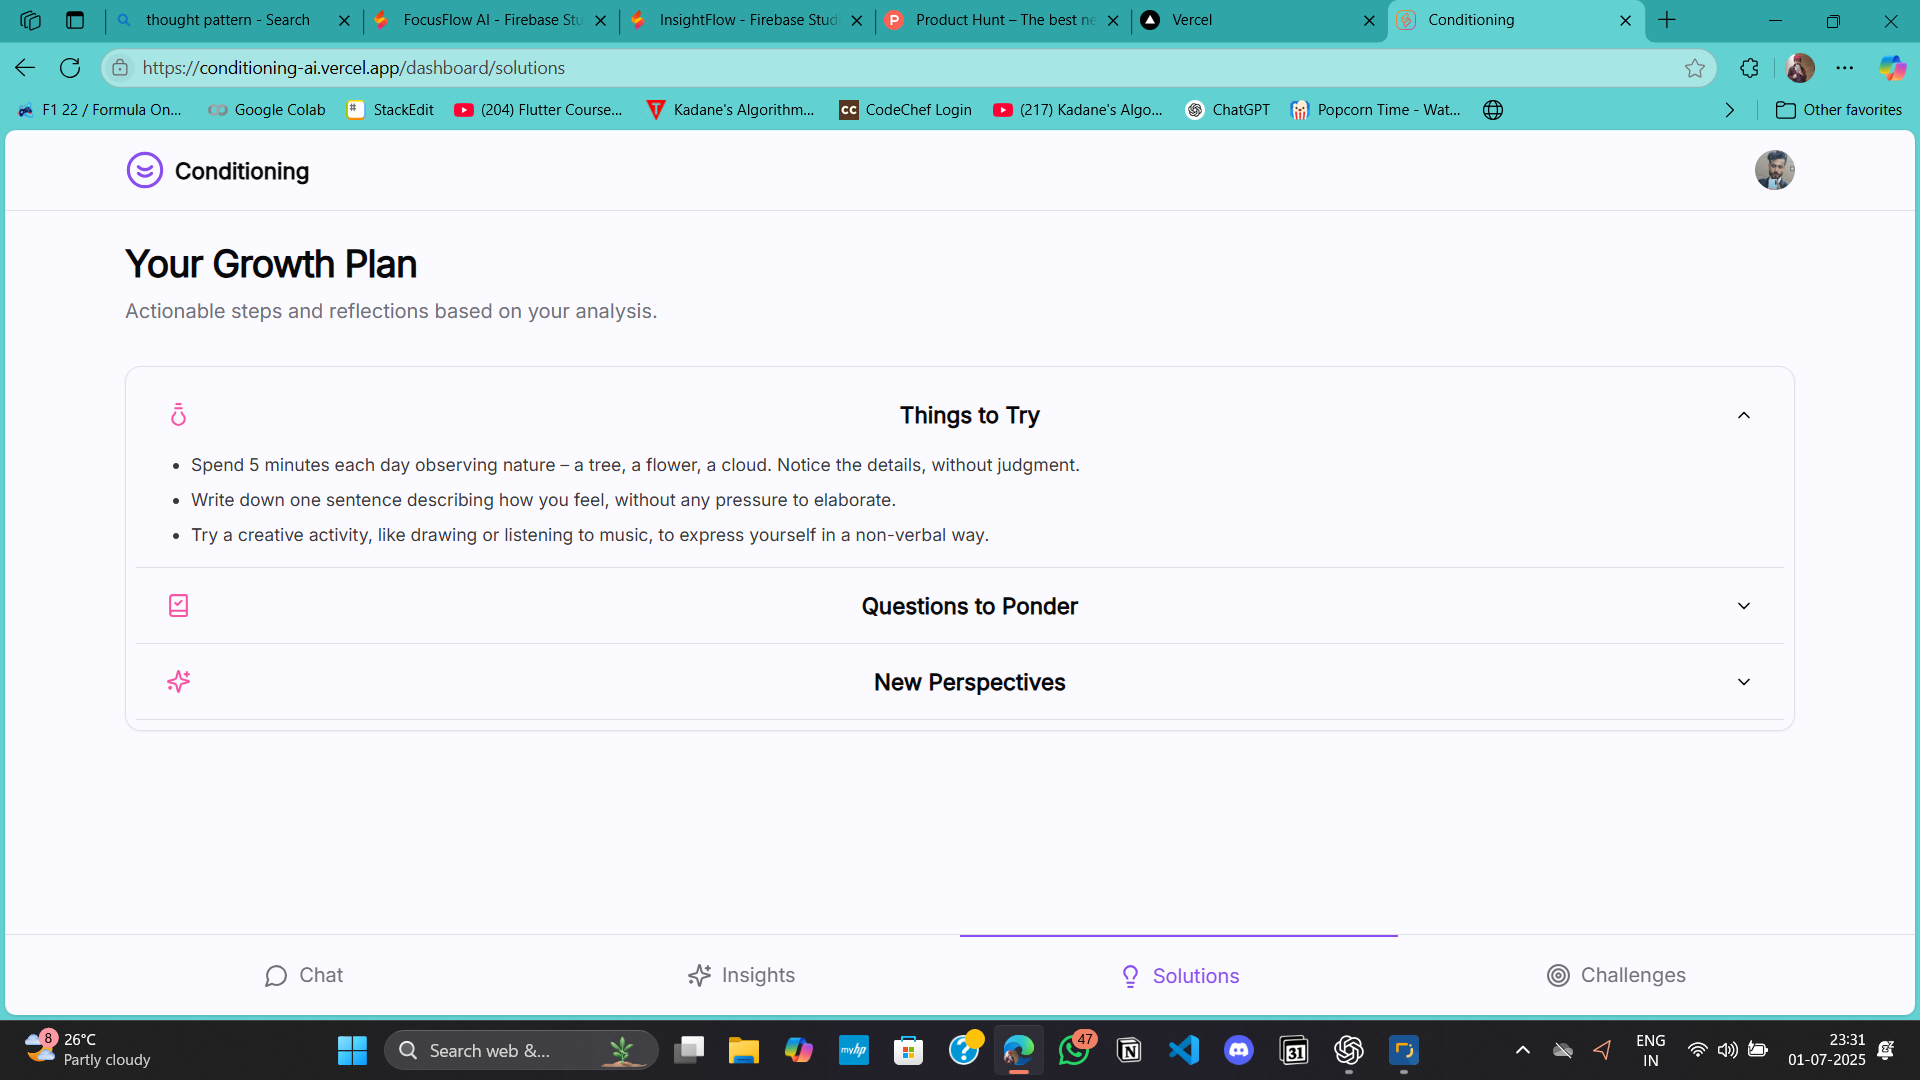Screen dimensions: 1920x1080
Task: Click the Questions to Ponder notebook icon
Action: [x=179, y=606]
